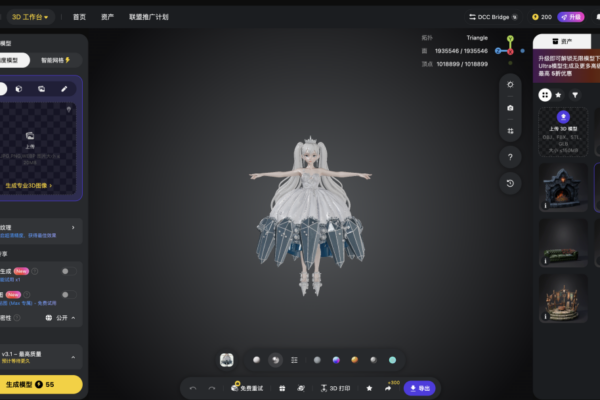Screen dimensions: 600x400
Task: Open the green sofa model thumbnail
Action: click(x=563, y=243)
